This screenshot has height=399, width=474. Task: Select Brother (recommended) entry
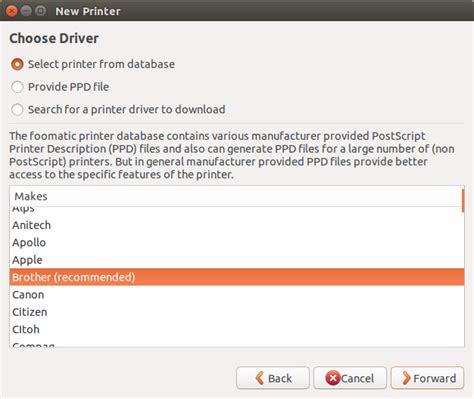tap(237, 277)
